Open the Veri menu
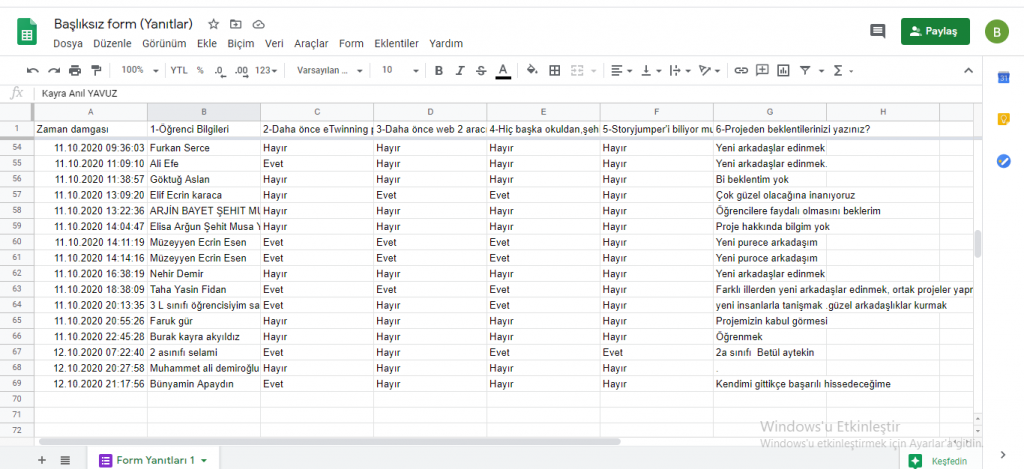This screenshot has height=469, width=1024. (274, 43)
